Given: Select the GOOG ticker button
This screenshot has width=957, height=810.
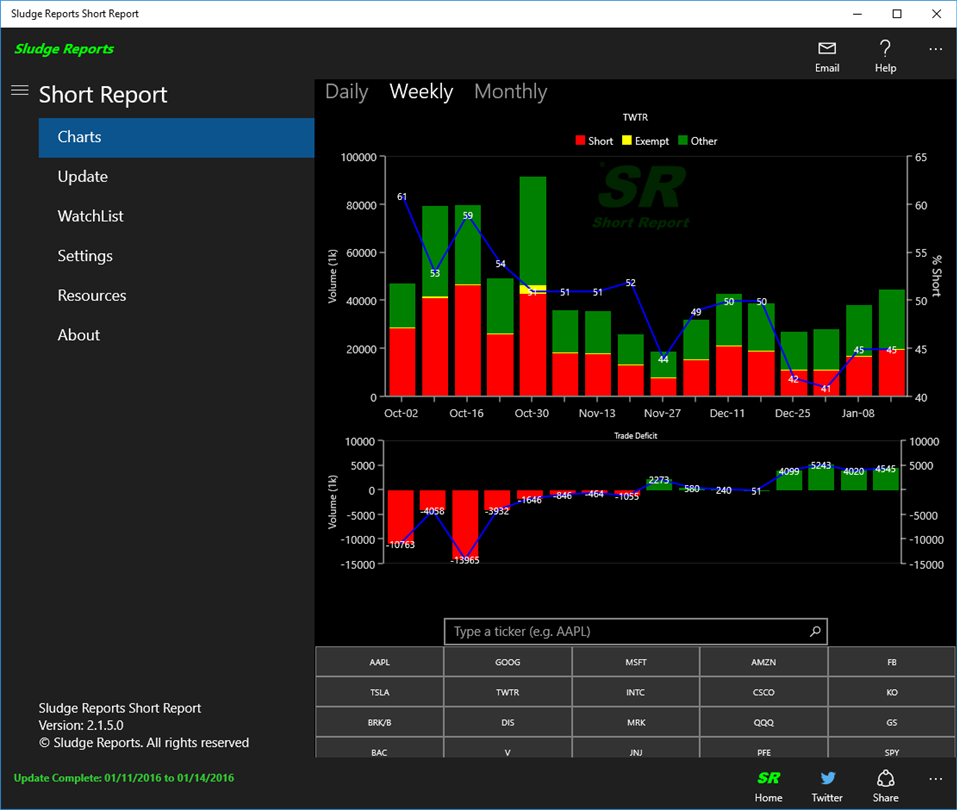Looking at the screenshot, I should (507, 662).
